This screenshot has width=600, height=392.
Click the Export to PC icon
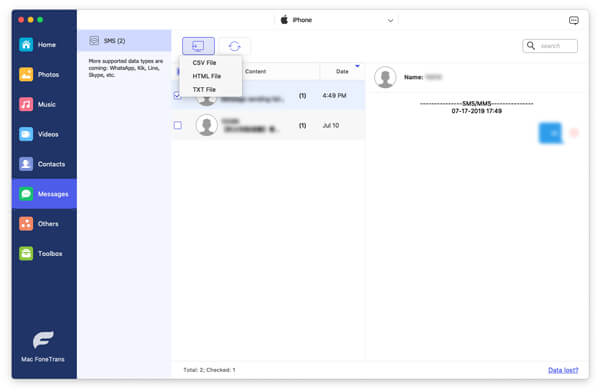(198, 46)
